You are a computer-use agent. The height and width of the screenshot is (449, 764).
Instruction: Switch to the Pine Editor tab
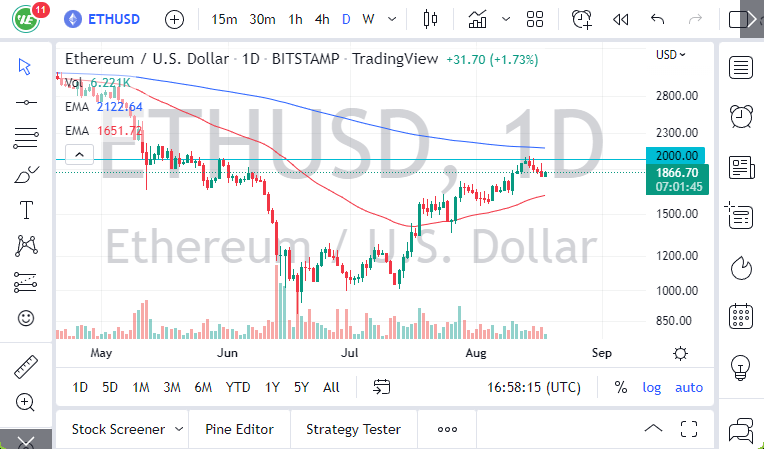pos(239,429)
